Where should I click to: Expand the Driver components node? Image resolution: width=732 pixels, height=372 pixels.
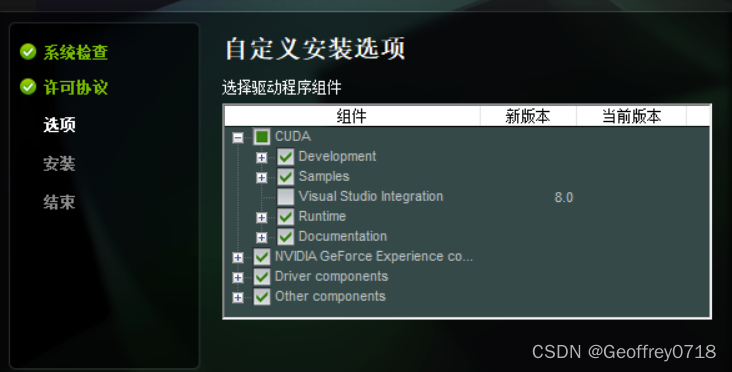tap(238, 277)
